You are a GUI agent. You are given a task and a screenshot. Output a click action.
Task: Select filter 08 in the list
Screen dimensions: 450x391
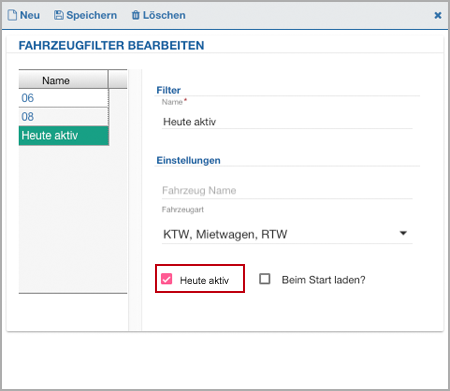point(64,117)
